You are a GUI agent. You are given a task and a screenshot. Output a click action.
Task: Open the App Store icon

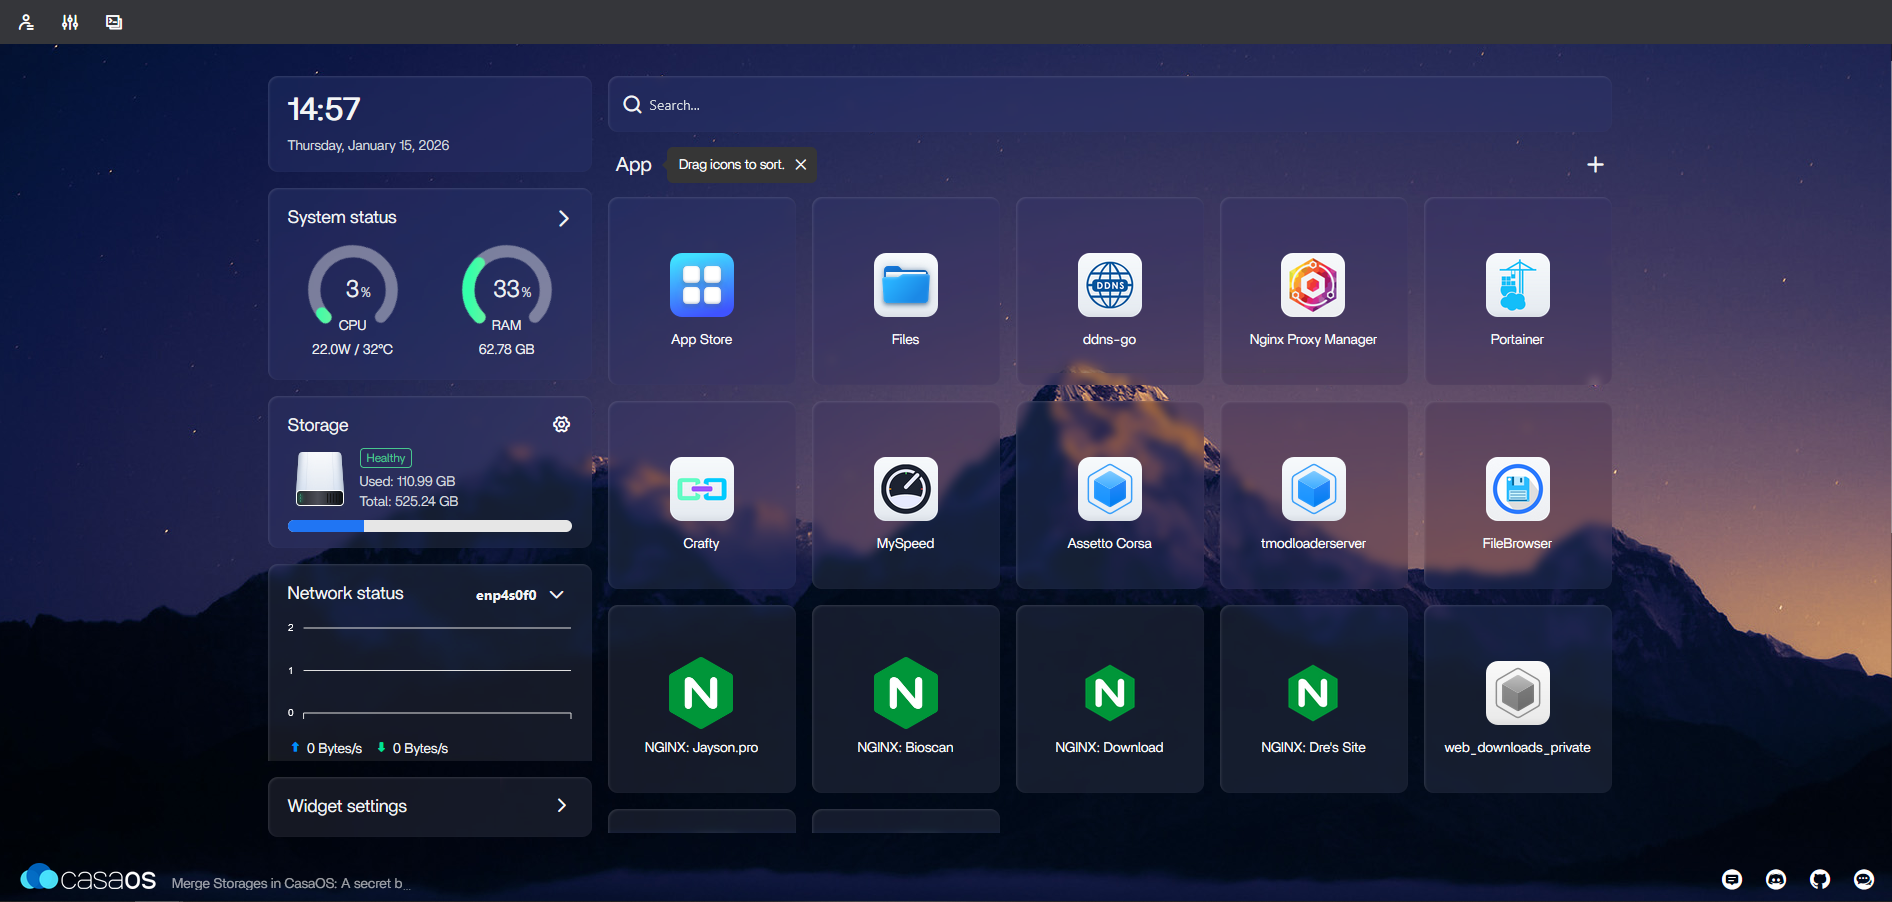pyautogui.click(x=701, y=286)
